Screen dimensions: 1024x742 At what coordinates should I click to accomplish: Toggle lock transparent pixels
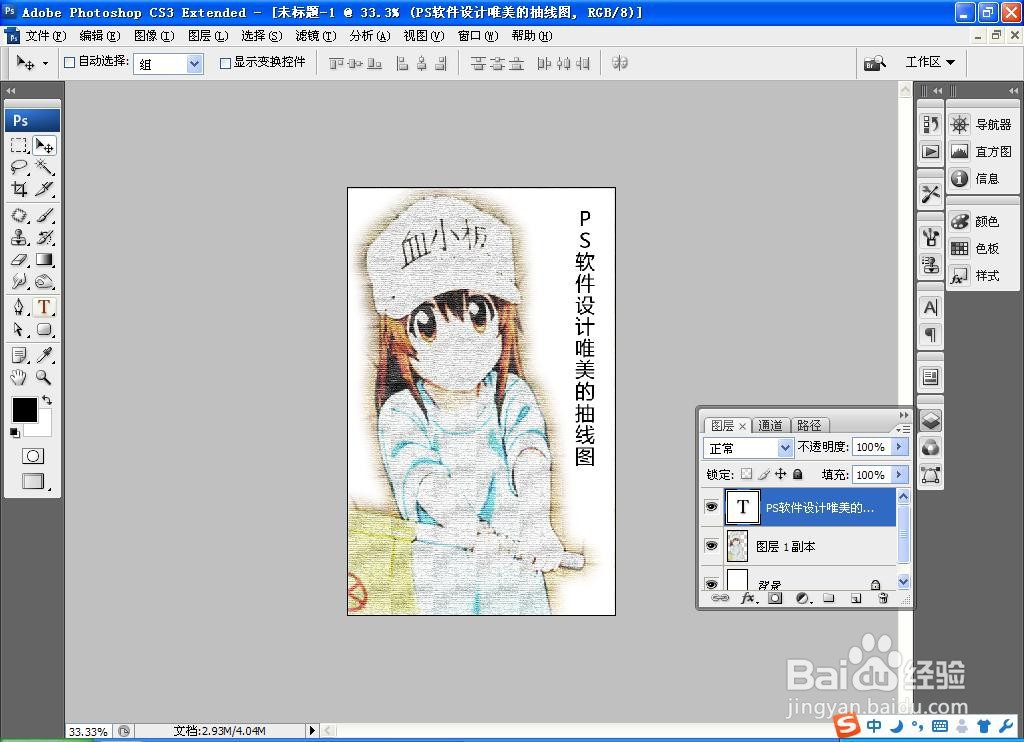pyautogui.click(x=746, y=474)
